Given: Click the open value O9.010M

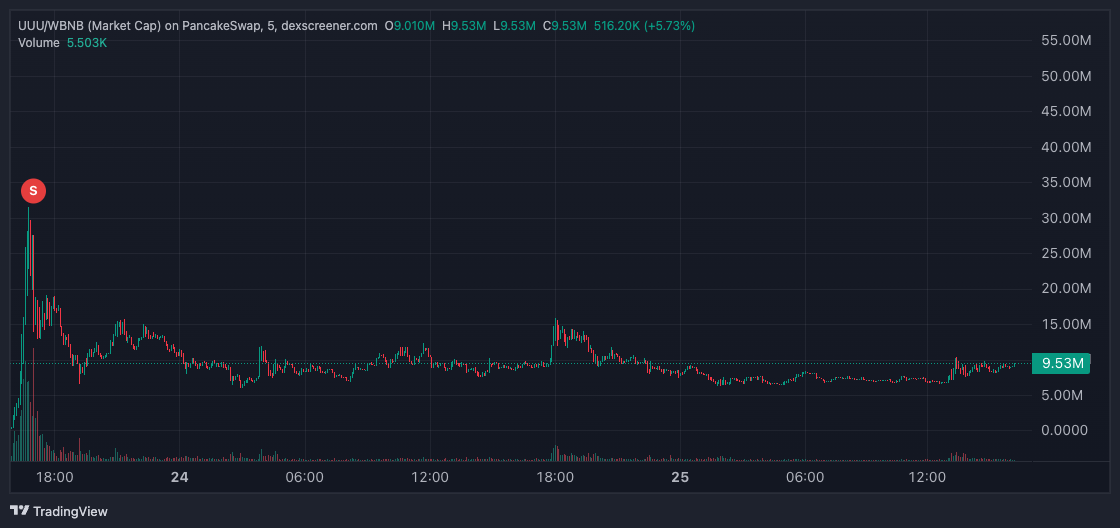Looking at the screenshot, I should pos(411,25).
